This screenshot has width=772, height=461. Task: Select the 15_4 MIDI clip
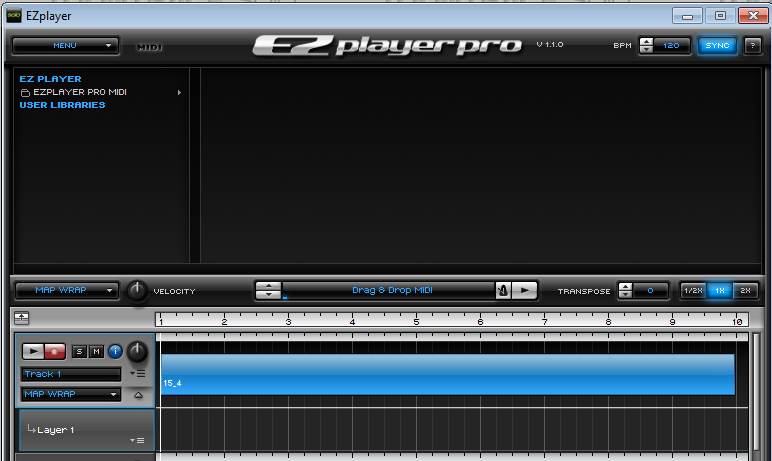pos(448,374)
